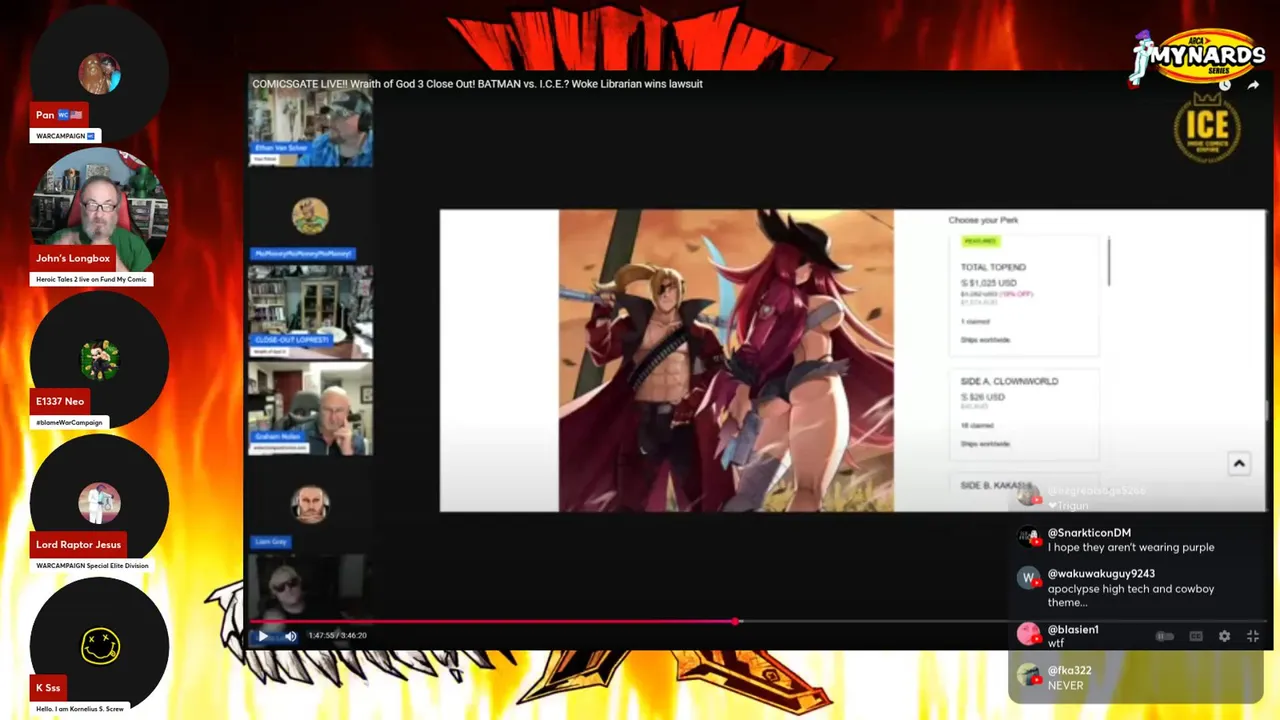Image resolution: width=1280 pixels, height=720 pixels.
Task: Click the Lord Raptor Jesus name label
Action: tap(78, 545)
